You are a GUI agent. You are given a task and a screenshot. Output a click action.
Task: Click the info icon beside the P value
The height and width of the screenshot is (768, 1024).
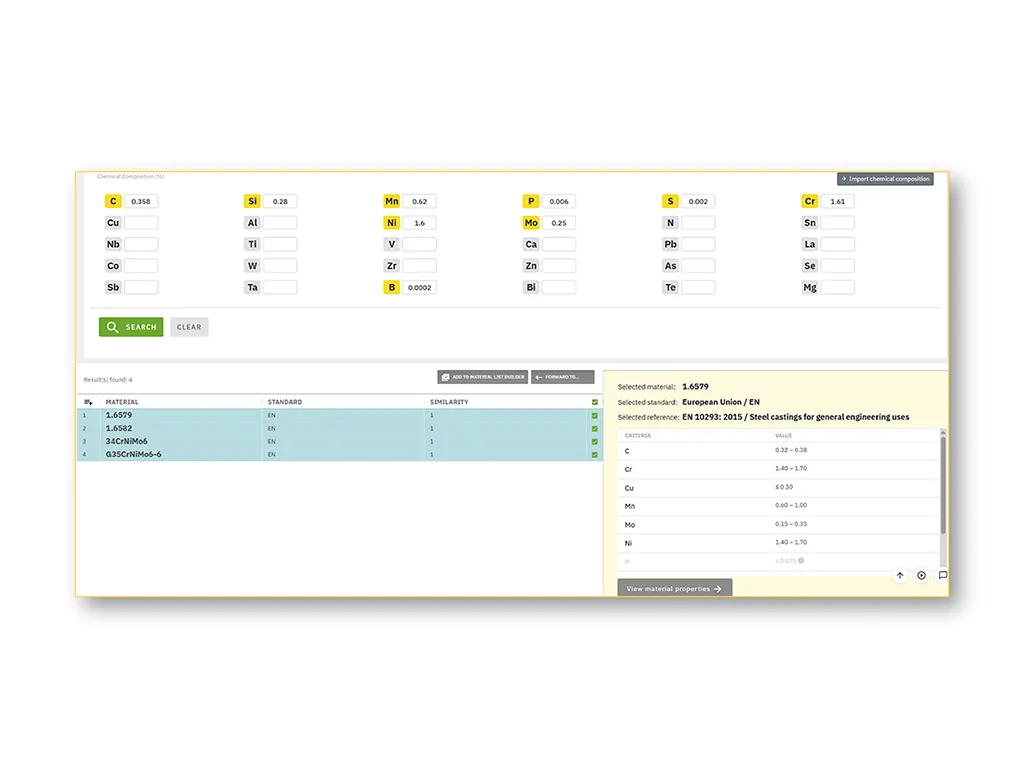[801, 560]
